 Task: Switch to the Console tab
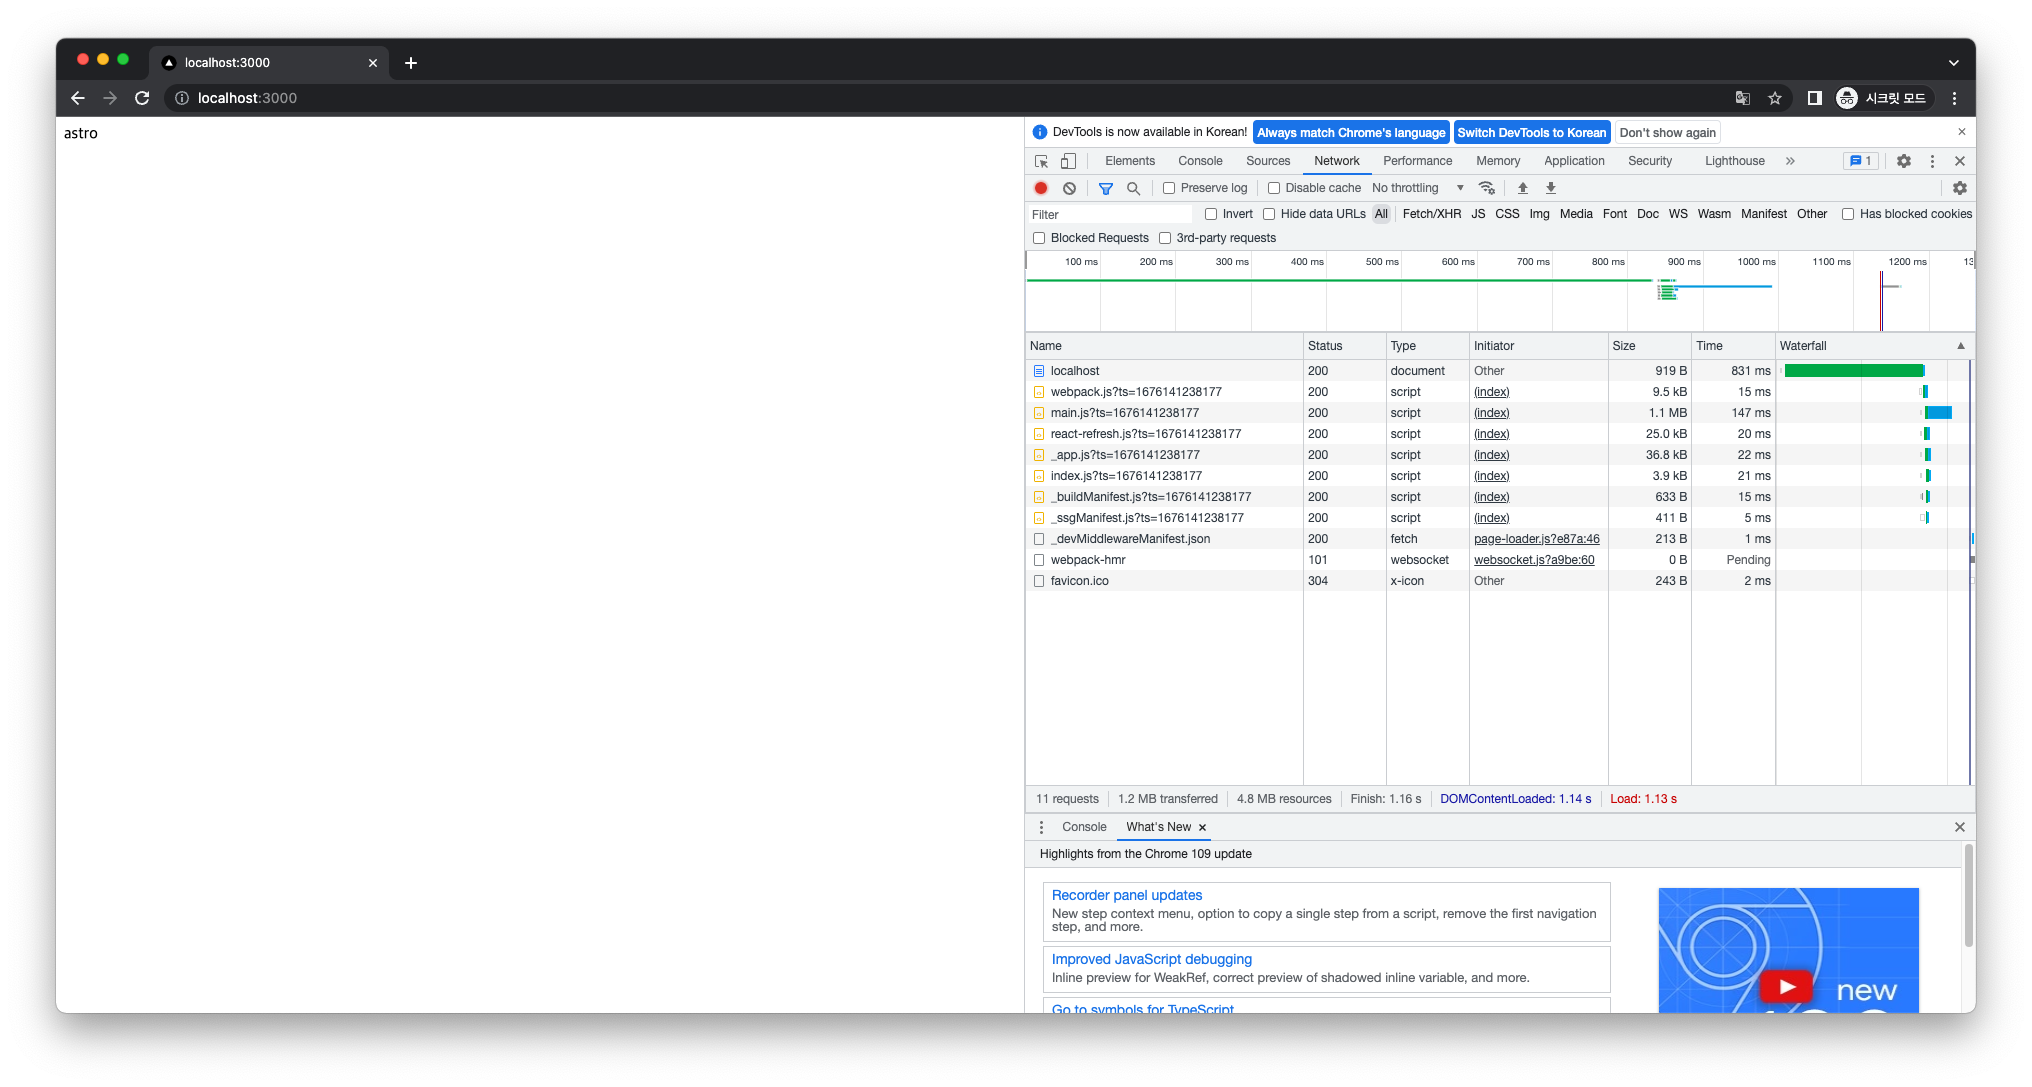coord(1200,161)
